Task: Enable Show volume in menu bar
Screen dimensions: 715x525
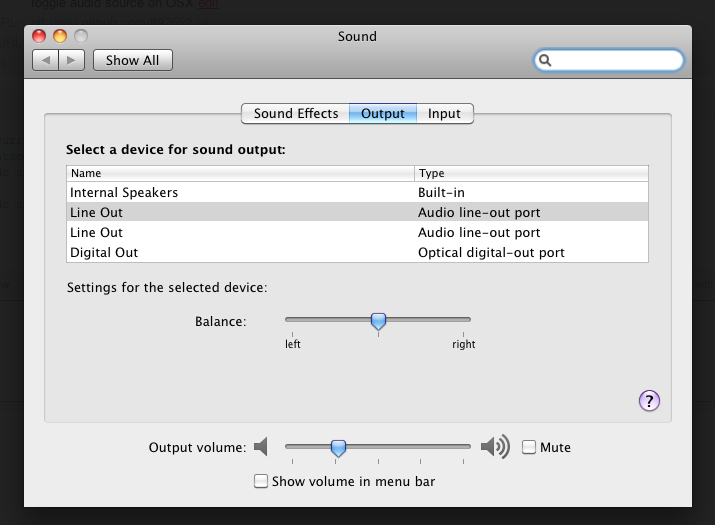Action: (x=260, y=481)
